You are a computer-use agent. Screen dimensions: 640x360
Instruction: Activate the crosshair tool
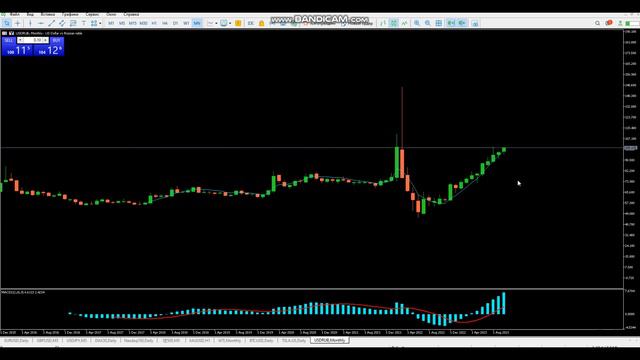pyautogui.click(x=18, y=23)
